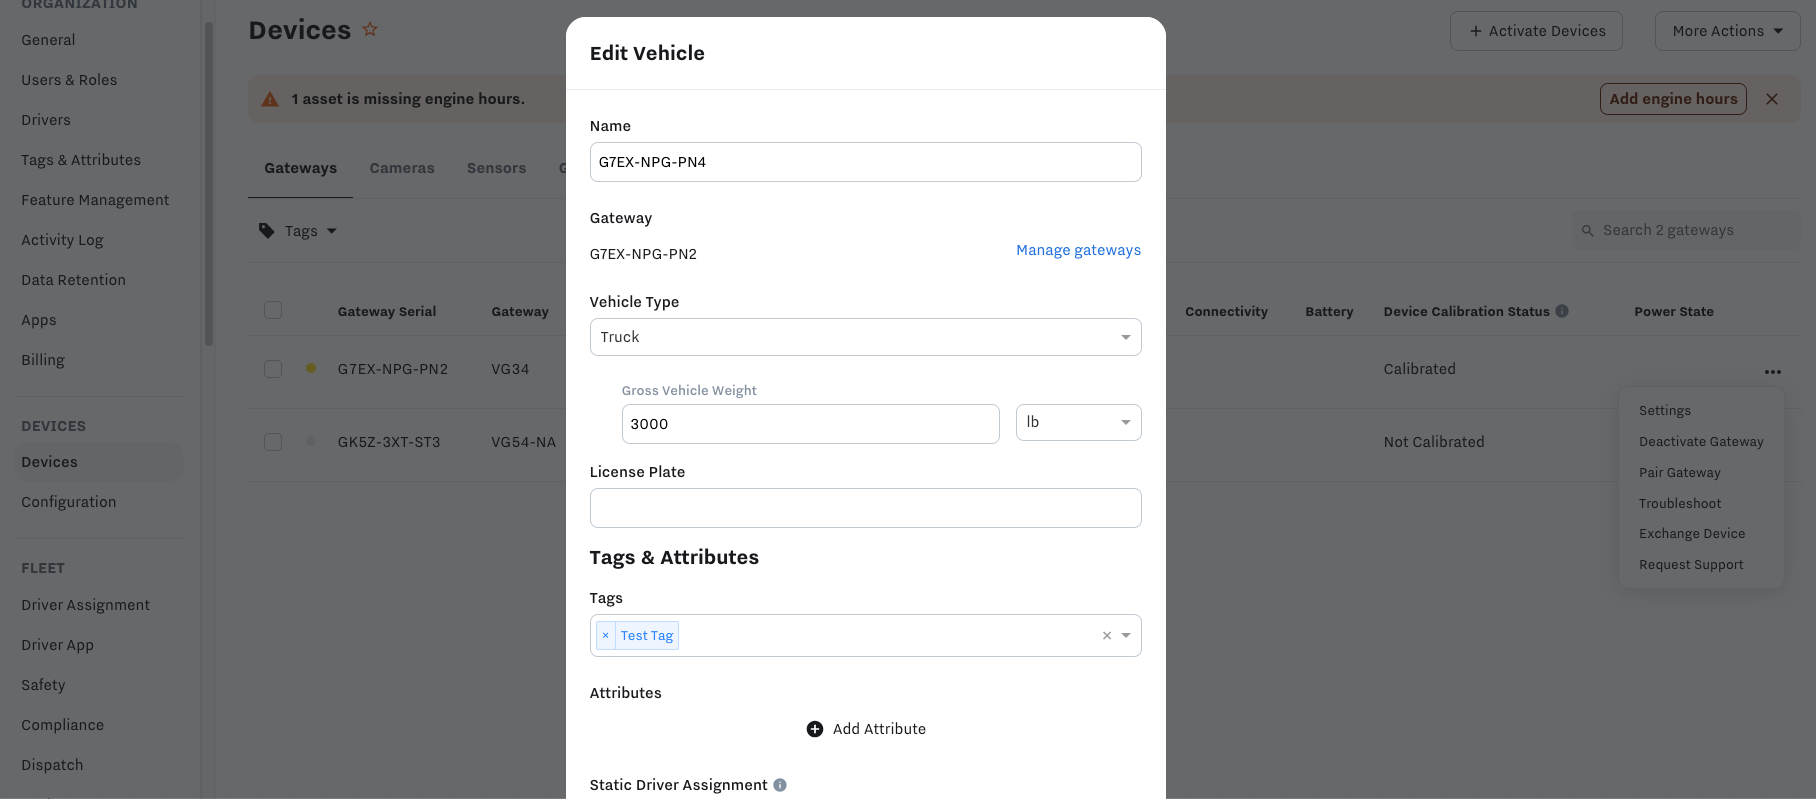Select the GK5Z-3XT-ST3 row checkbox
This screenshot has height=799, width=1816.
(273, 442)
